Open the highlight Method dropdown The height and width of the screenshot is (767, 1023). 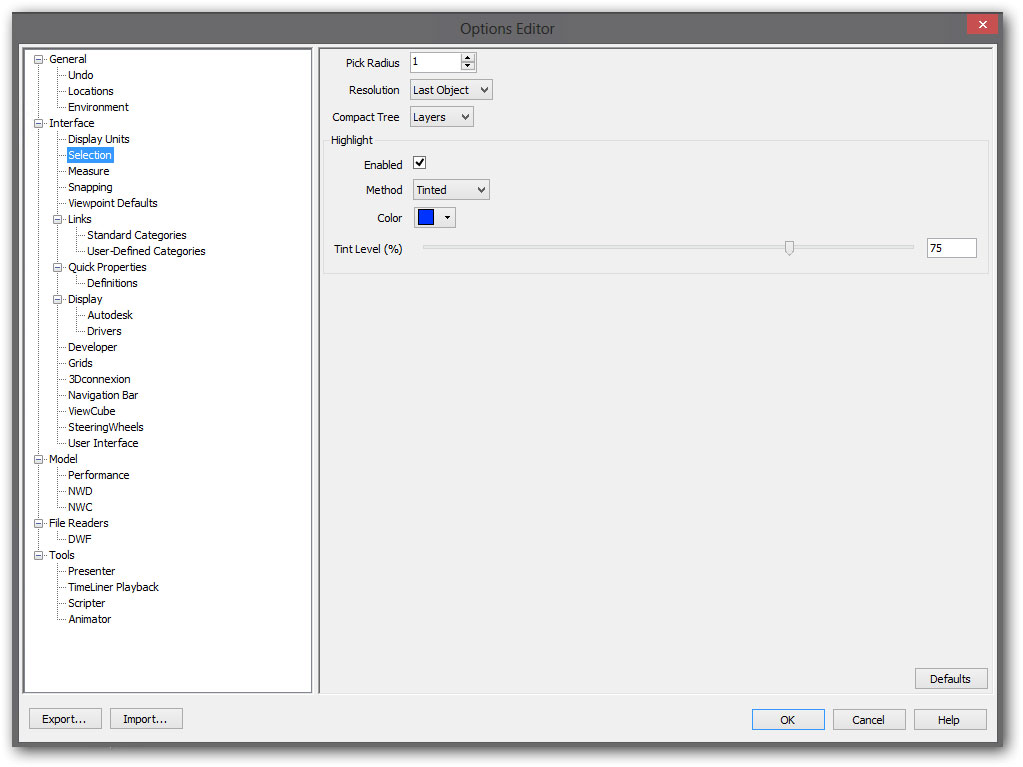(x=451, y=190)
